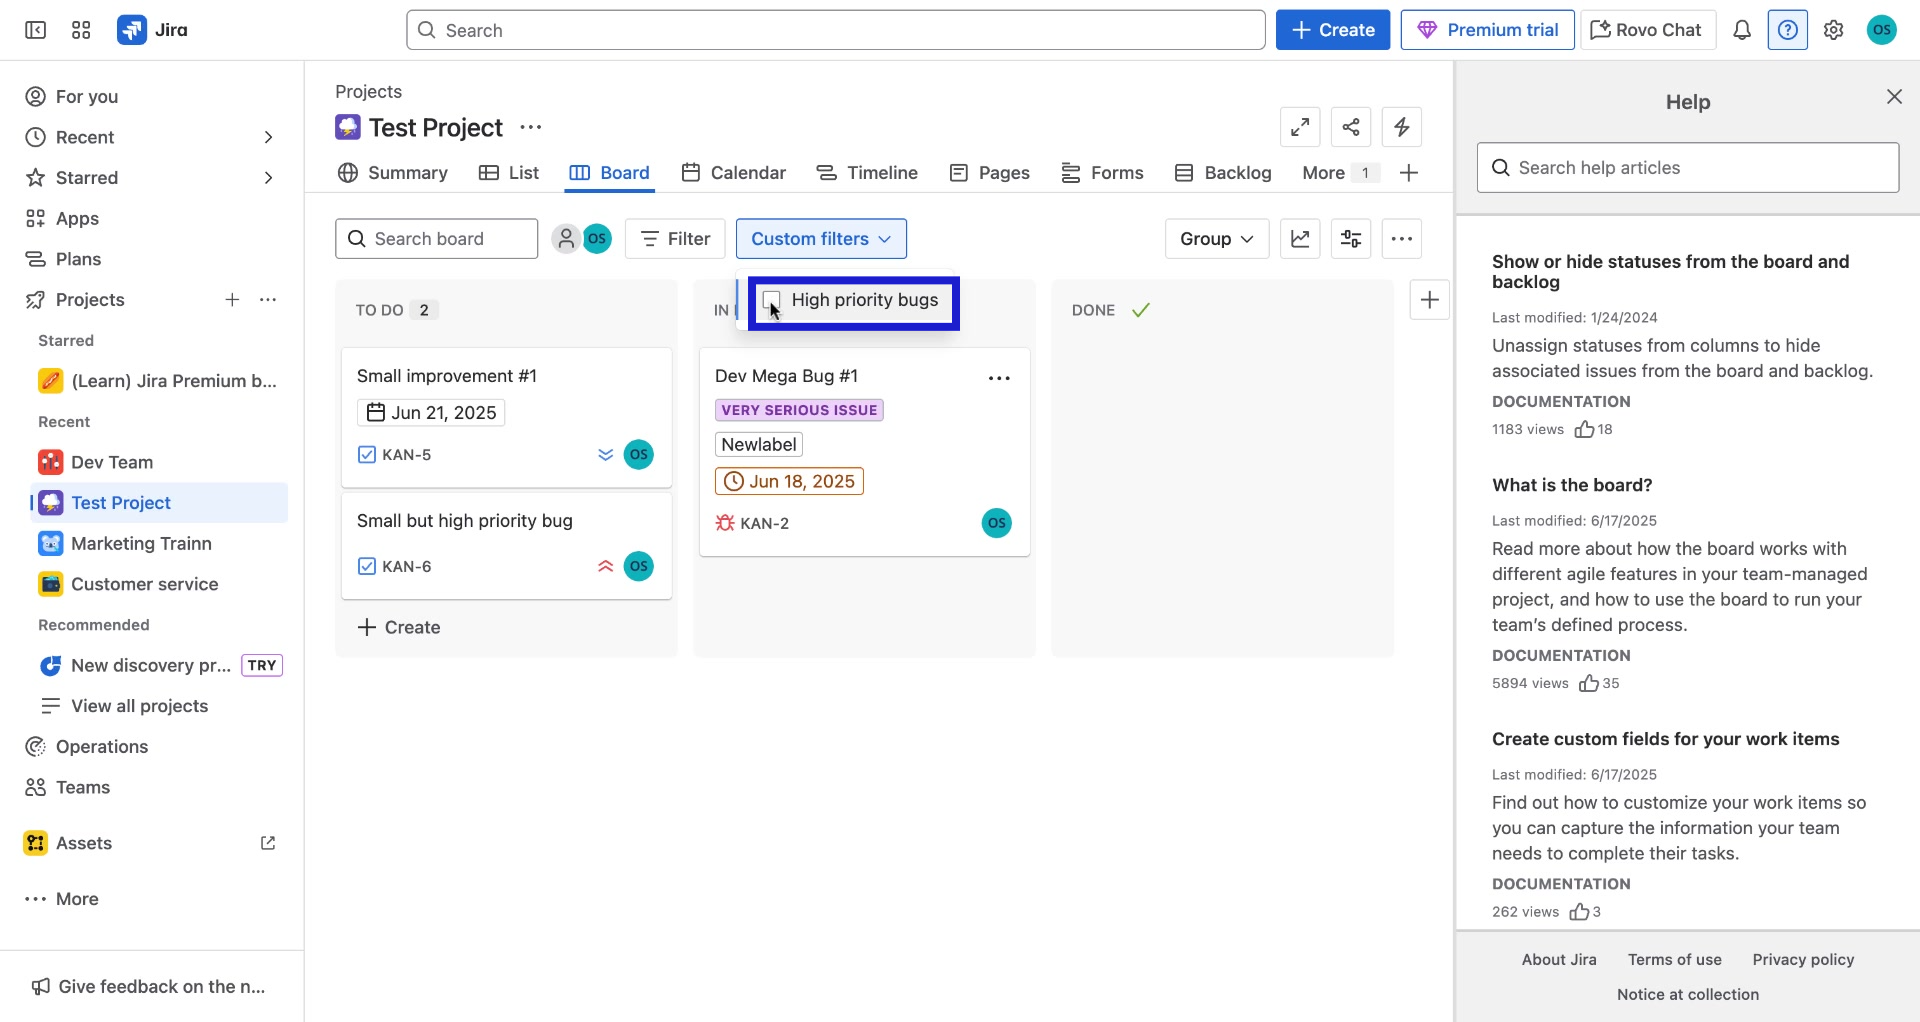
Task: Switch to the Timeline tab
Action: [x=867, y=173]
